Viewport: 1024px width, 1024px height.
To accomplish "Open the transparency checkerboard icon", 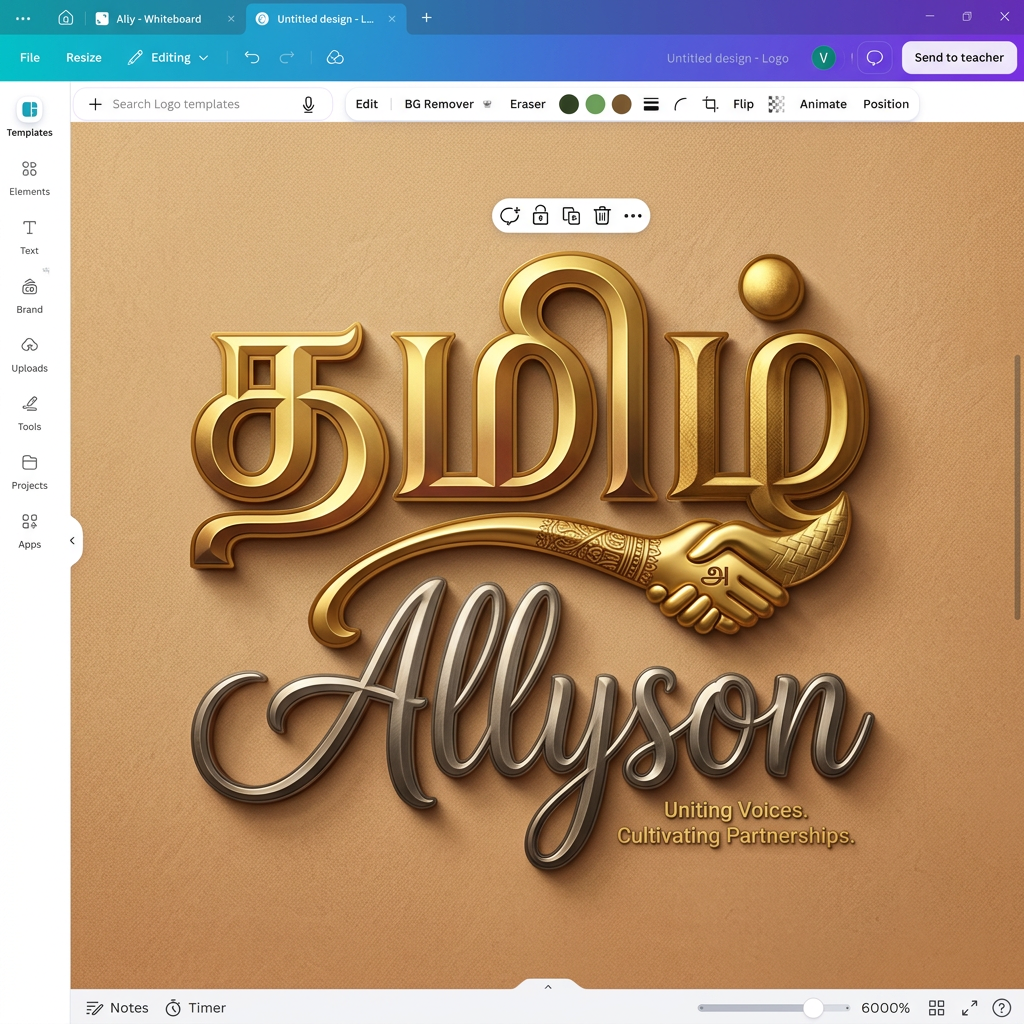I will [x=776, y=104].
